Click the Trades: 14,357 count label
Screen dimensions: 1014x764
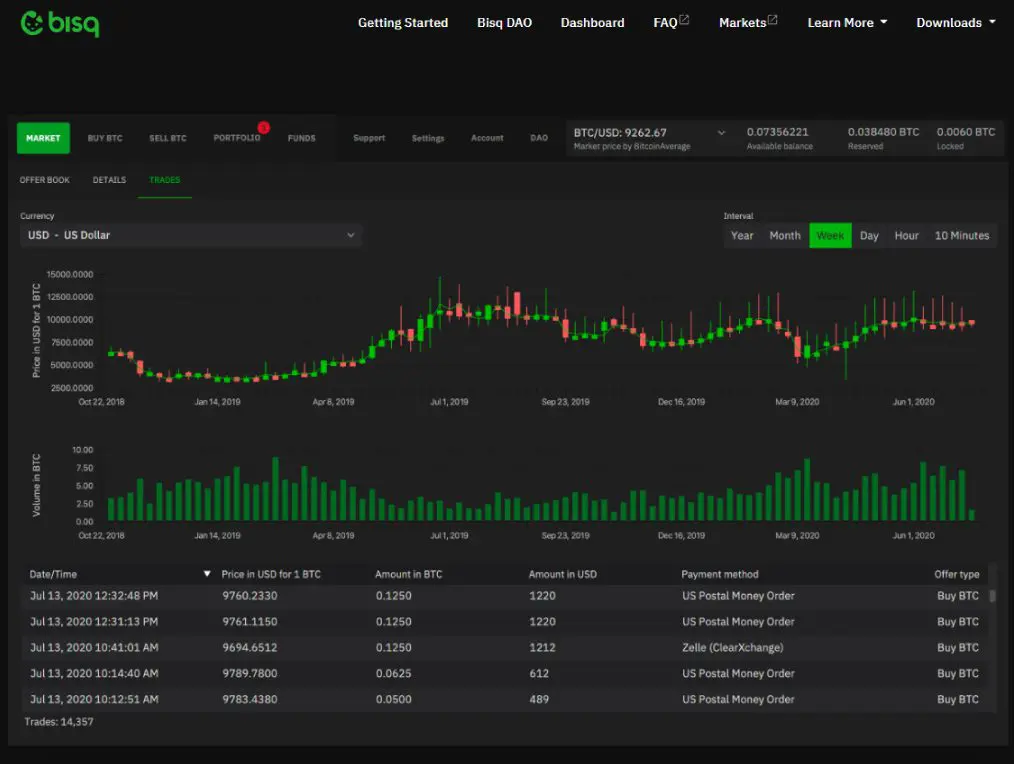(x=59, y=722)
